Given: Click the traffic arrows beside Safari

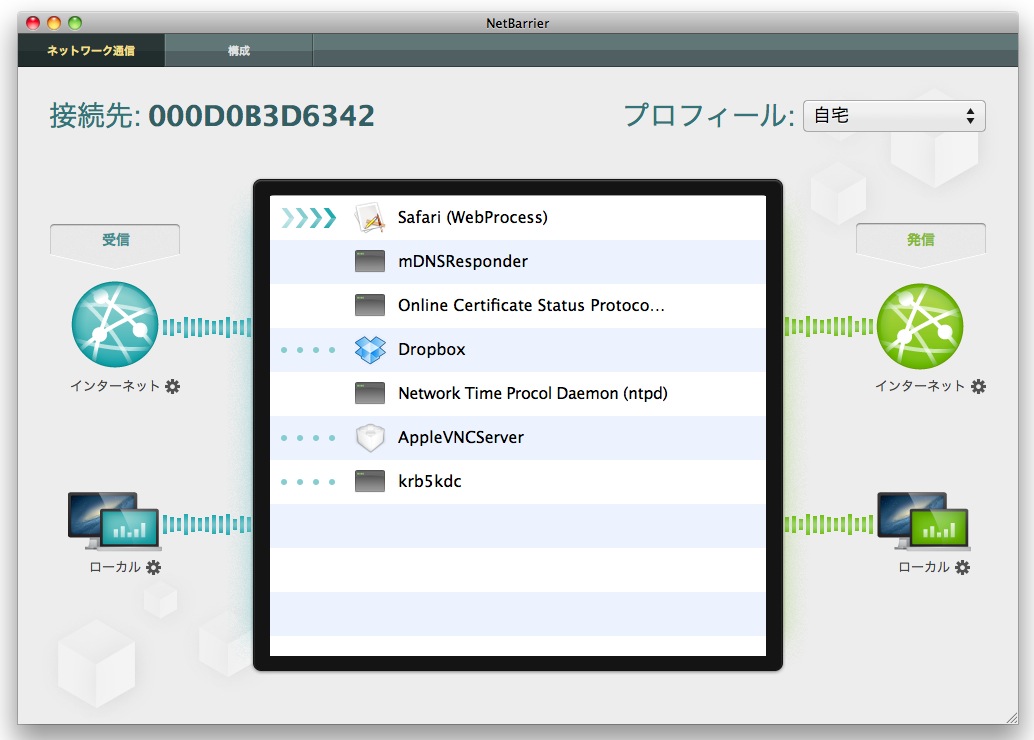Looking at the screenshot, I should tap(309, 218).
